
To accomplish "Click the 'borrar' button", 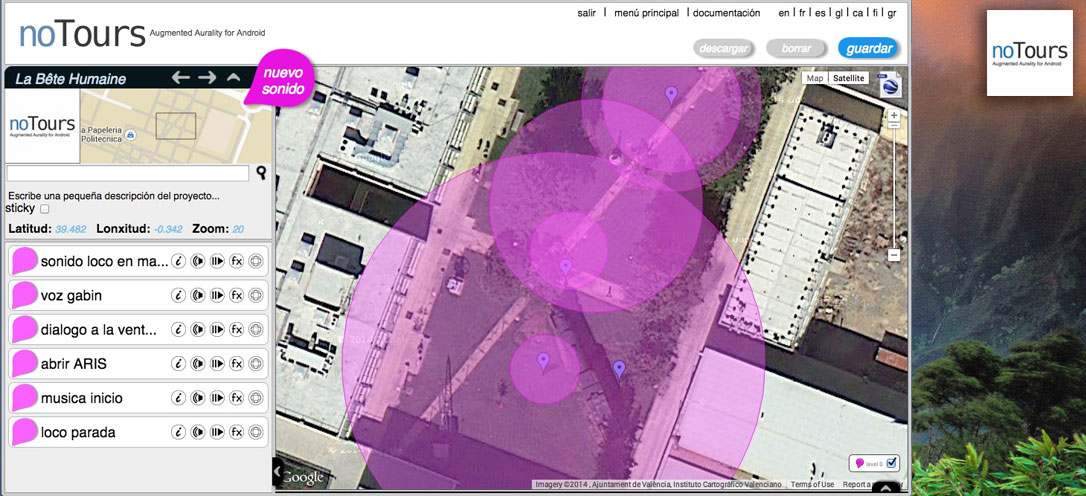I will point(796,48).
